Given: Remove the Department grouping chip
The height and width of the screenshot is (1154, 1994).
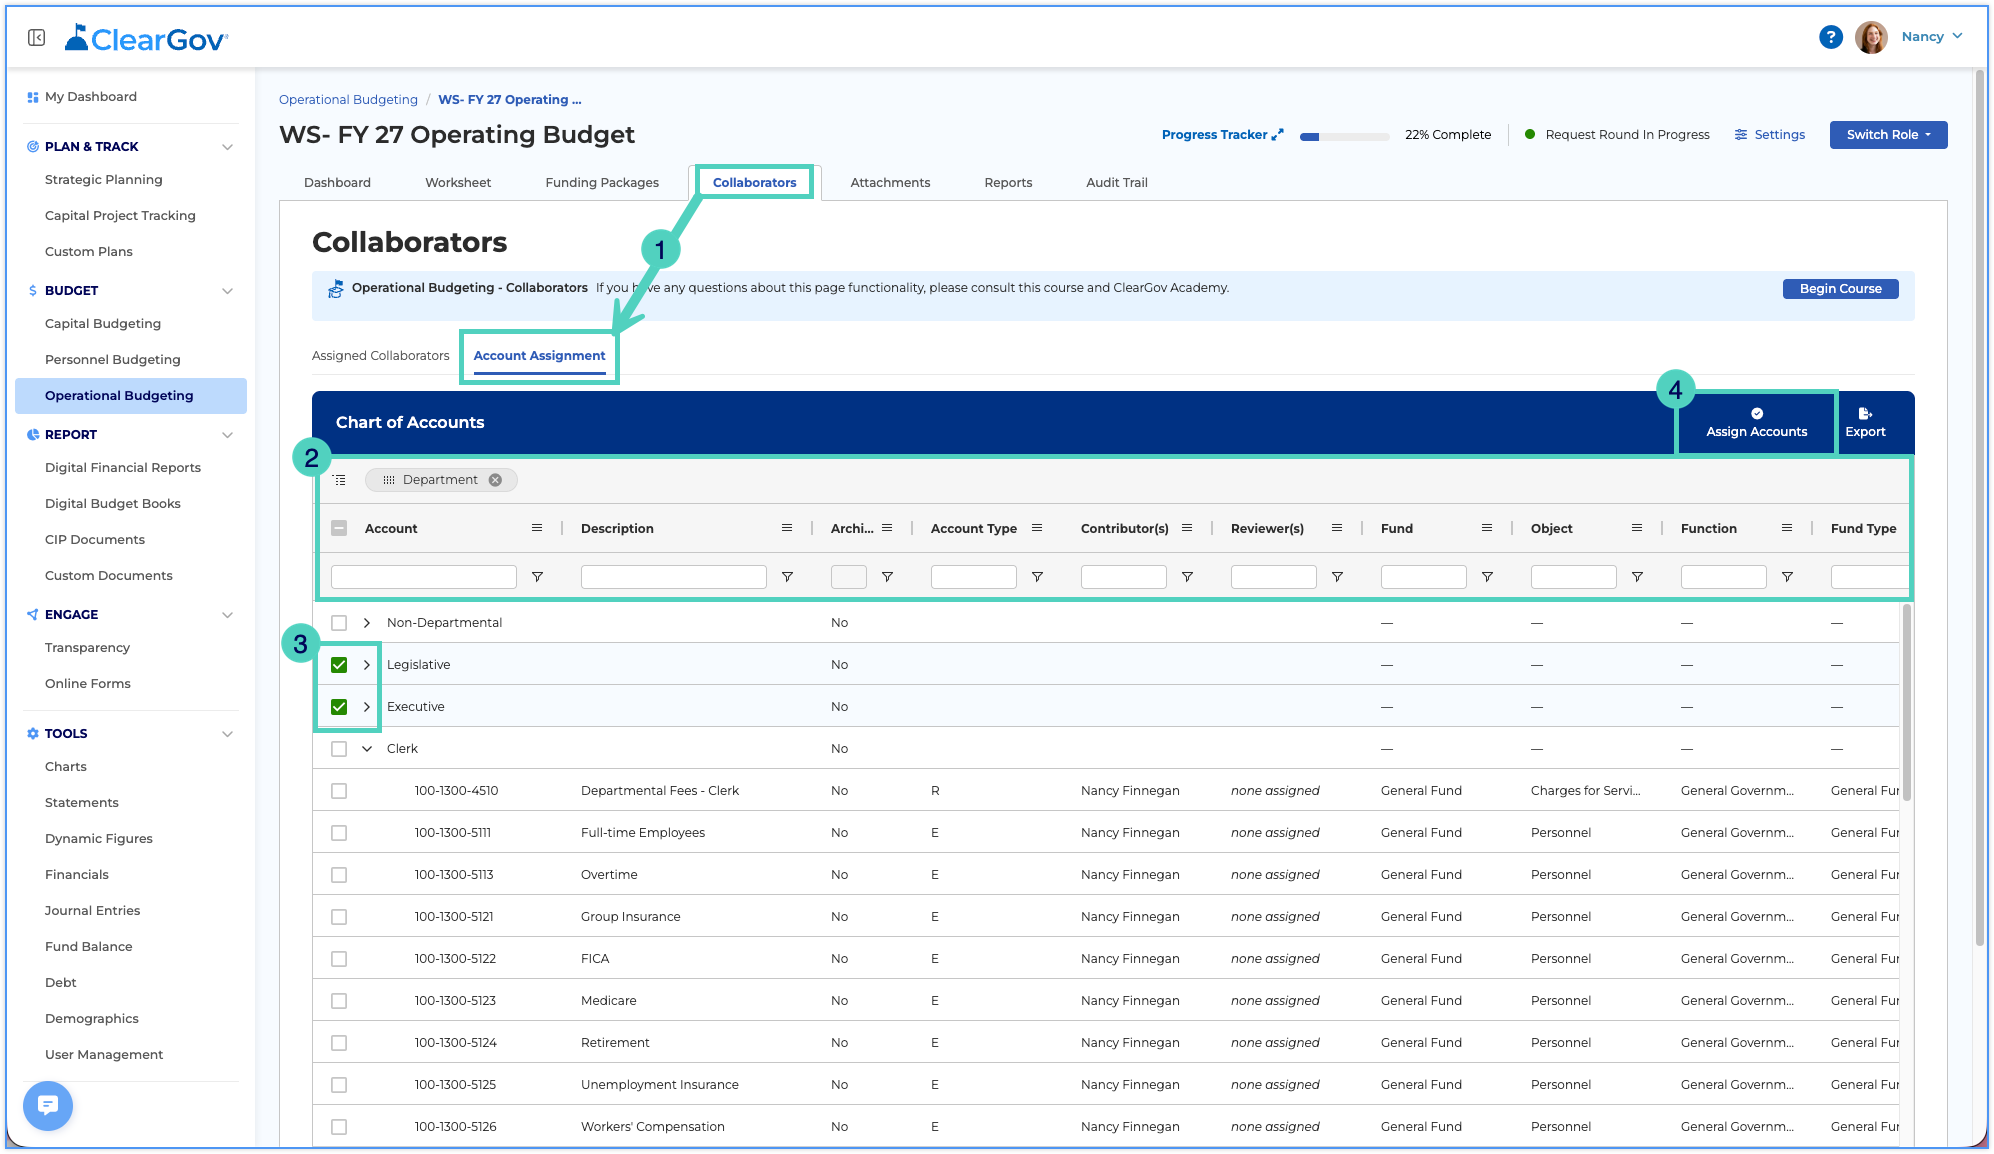Looking at the screenshot, I should [x=495, y=480].
